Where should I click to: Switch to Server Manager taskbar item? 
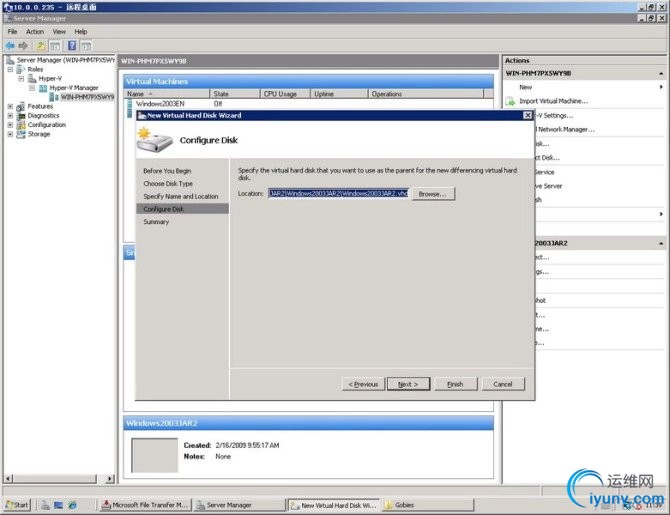pyautogui.click(x=239, y=505)
